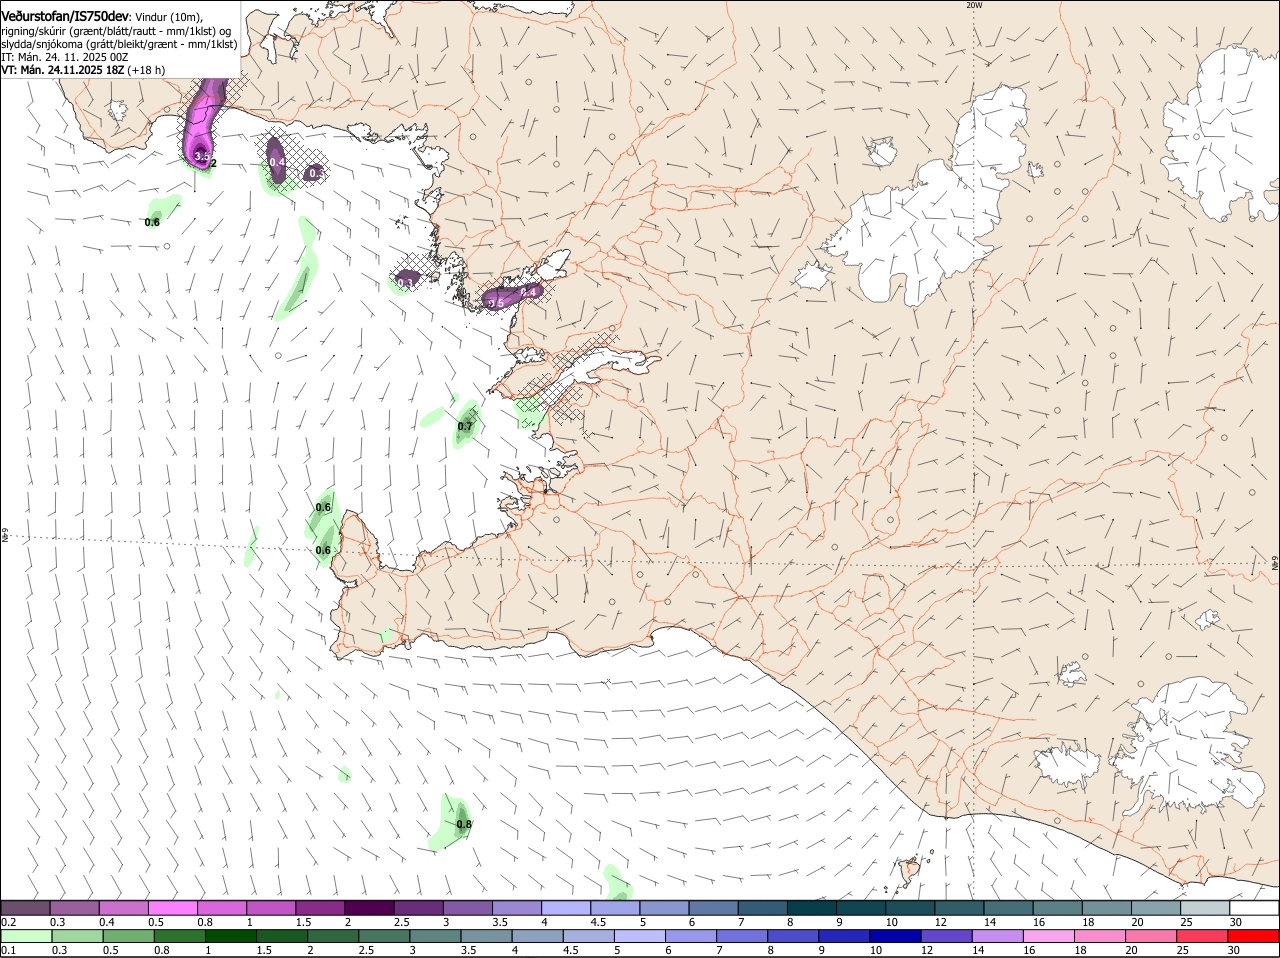Image resolution: width=1280 pixels, height=958 pixels.
Task: Pick the darkest purple 2 snow legend swatch
Action: (369, 908)
